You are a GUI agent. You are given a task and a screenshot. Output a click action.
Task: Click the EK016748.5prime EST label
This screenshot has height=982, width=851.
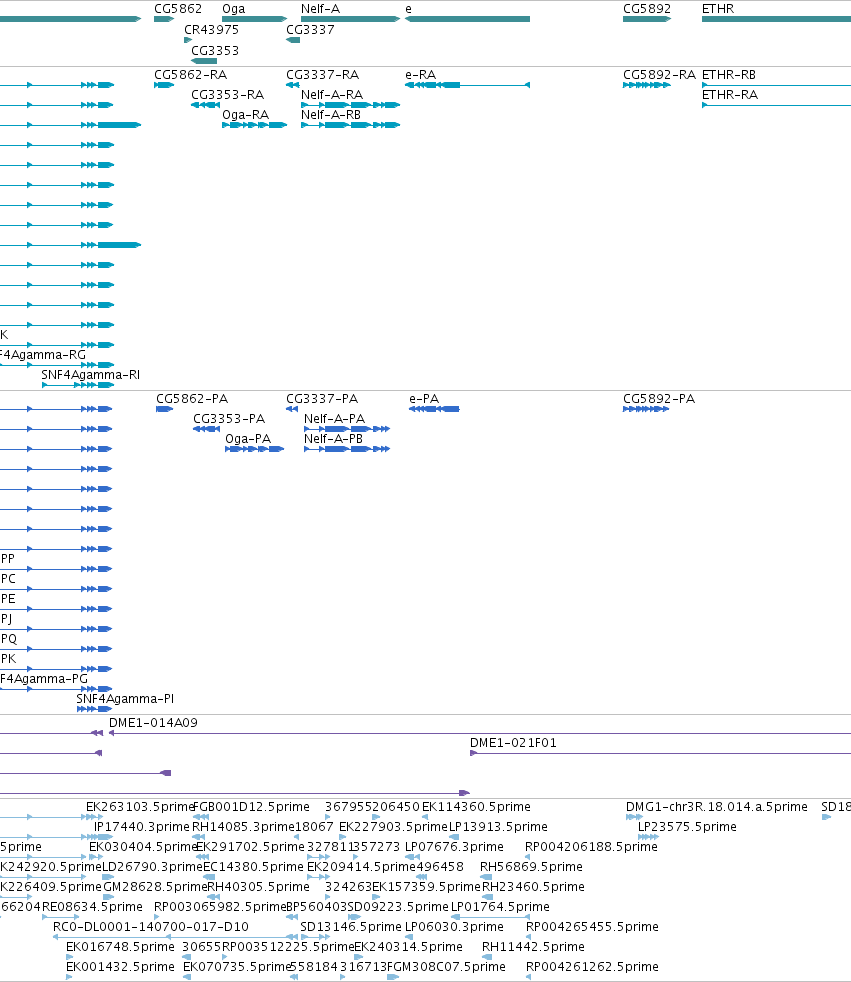point(120,947)
